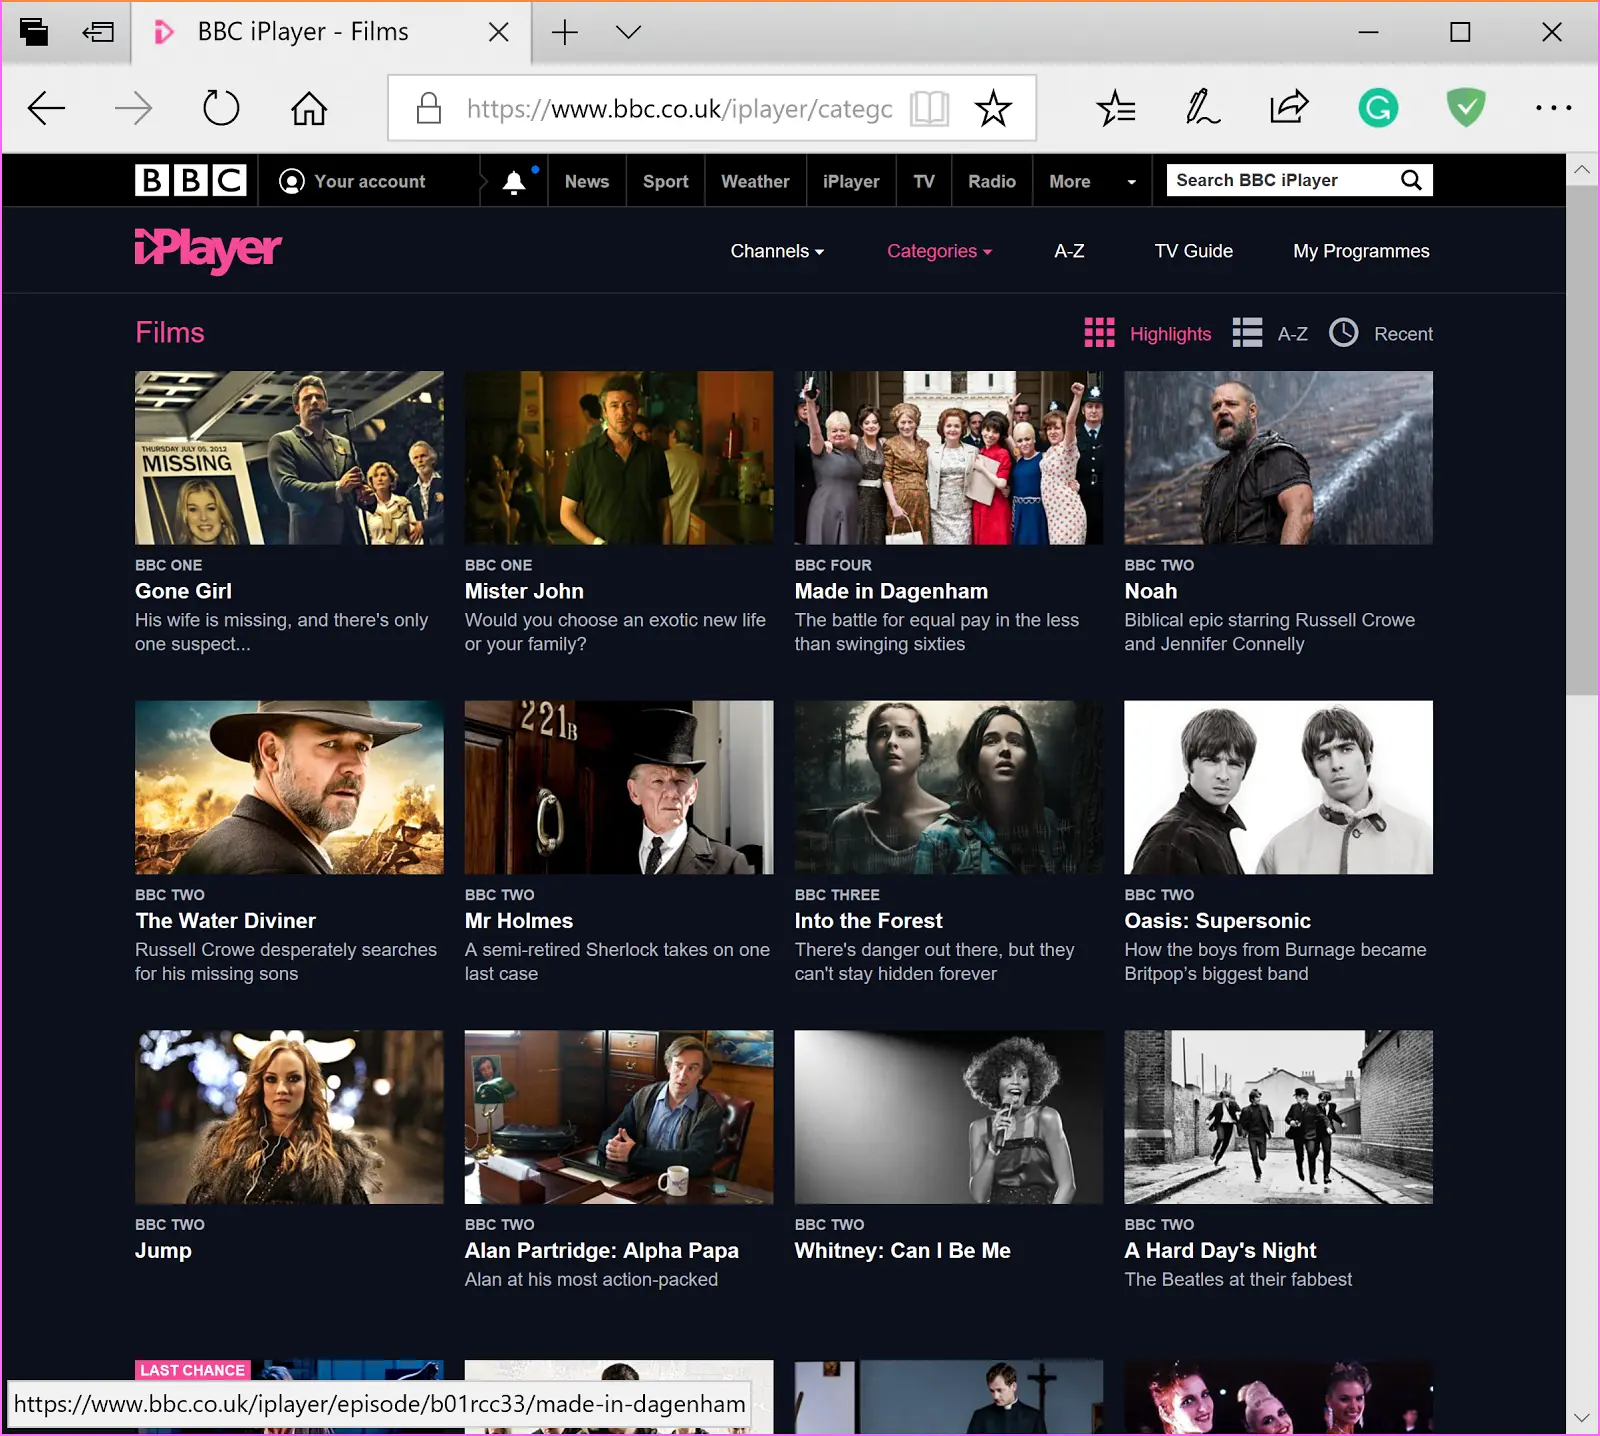Open My Programmes link
Screen dimensions: 1600x1436
[1361, 251]
